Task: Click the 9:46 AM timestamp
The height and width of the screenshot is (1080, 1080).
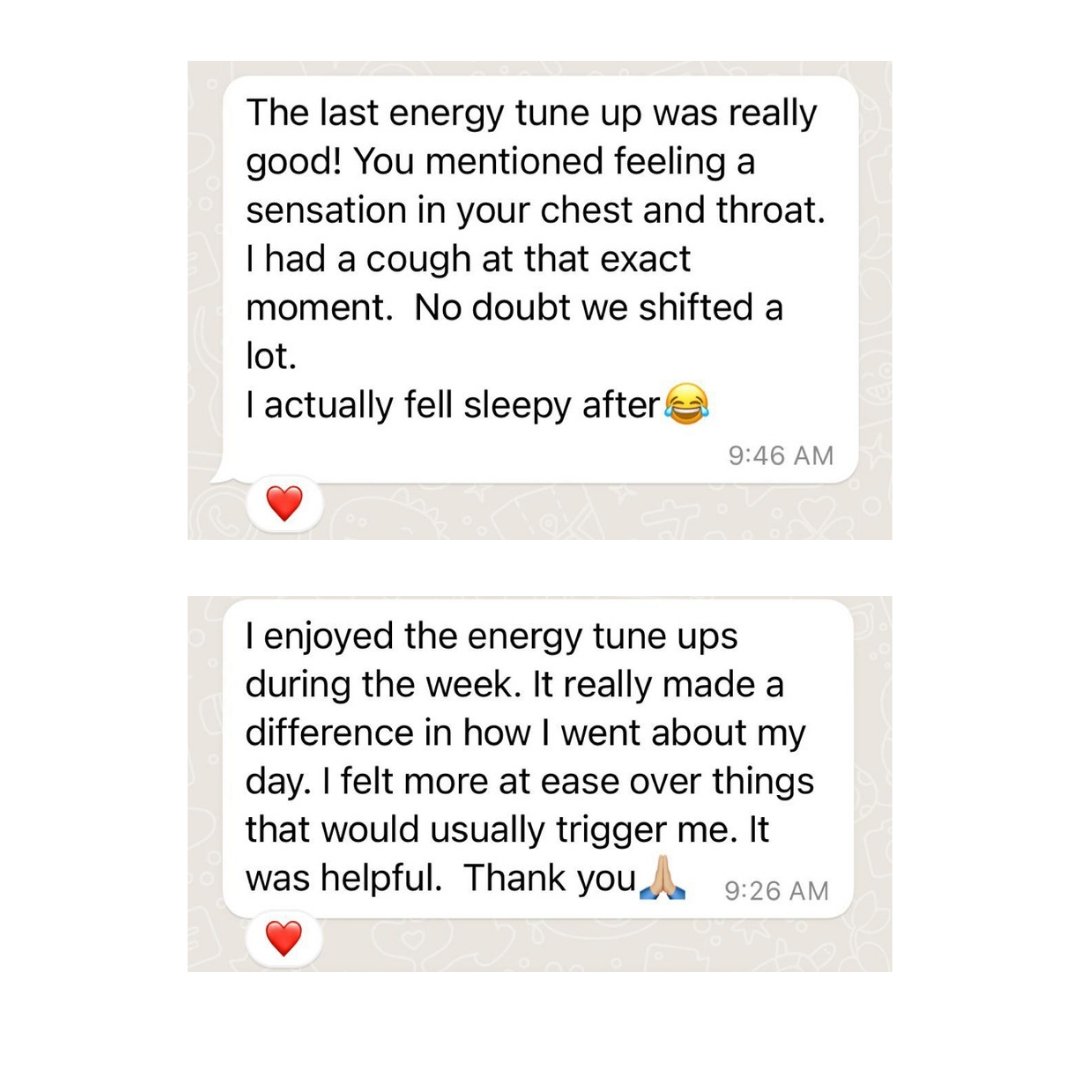Action: [780, 455]
